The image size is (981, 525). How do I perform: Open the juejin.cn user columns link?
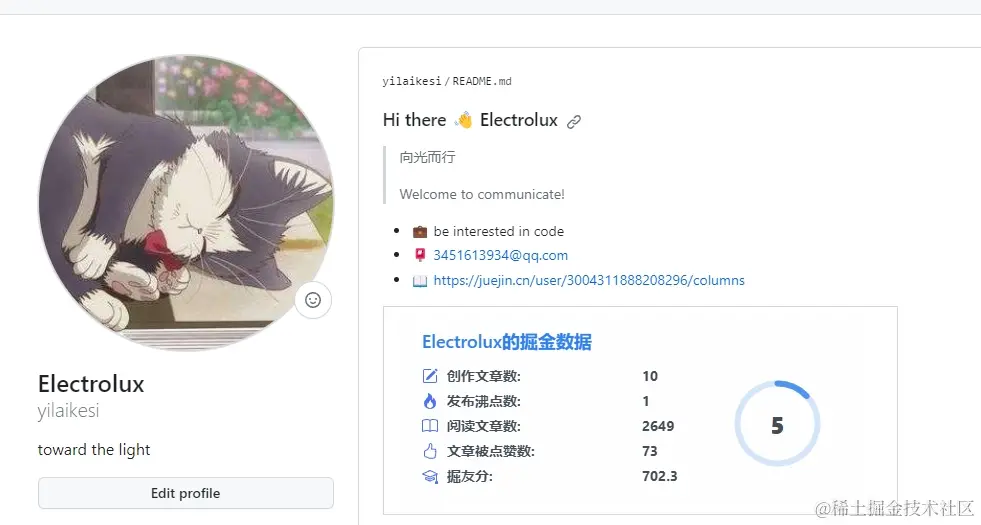[x=589, y=281]
